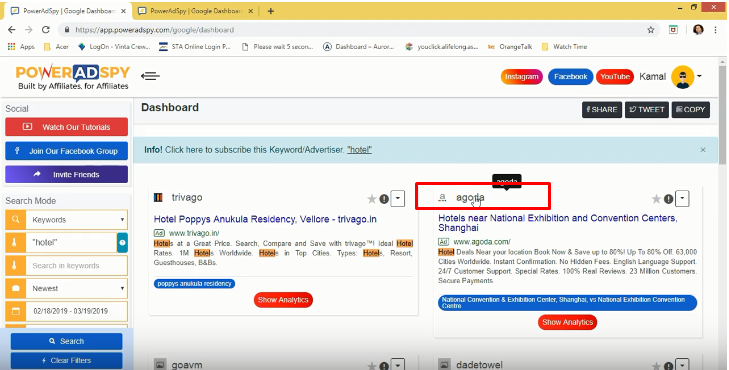The image size is (729, 370).
Task: Reload the page with refresh icon
Action: [x=46, y=30]
